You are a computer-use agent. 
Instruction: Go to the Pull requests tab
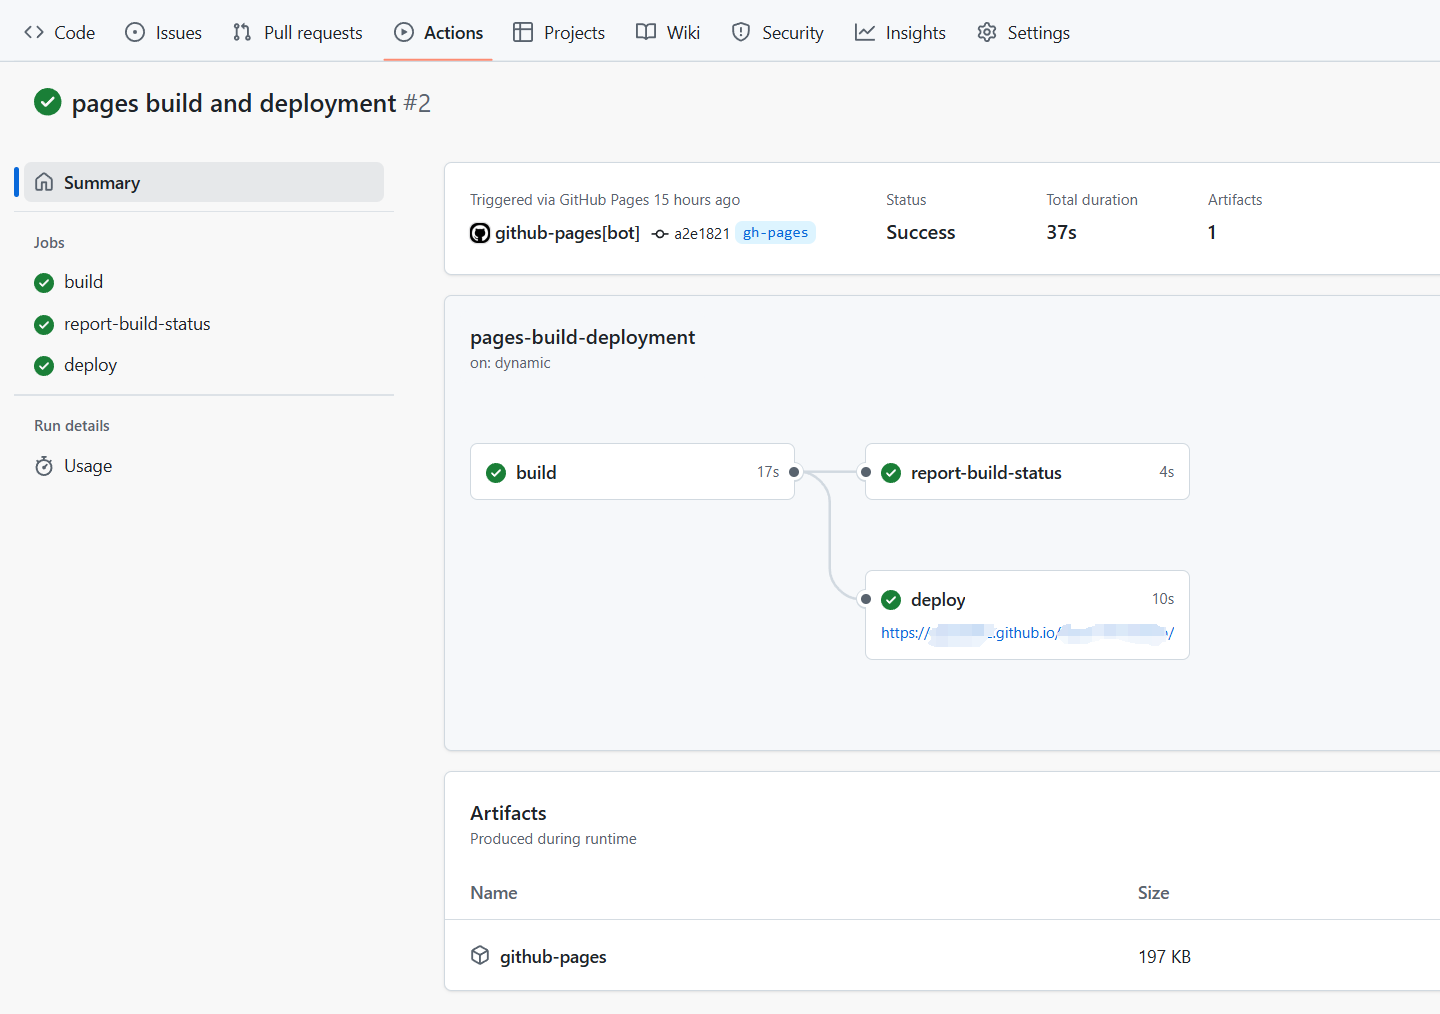(x=298, y=32)
